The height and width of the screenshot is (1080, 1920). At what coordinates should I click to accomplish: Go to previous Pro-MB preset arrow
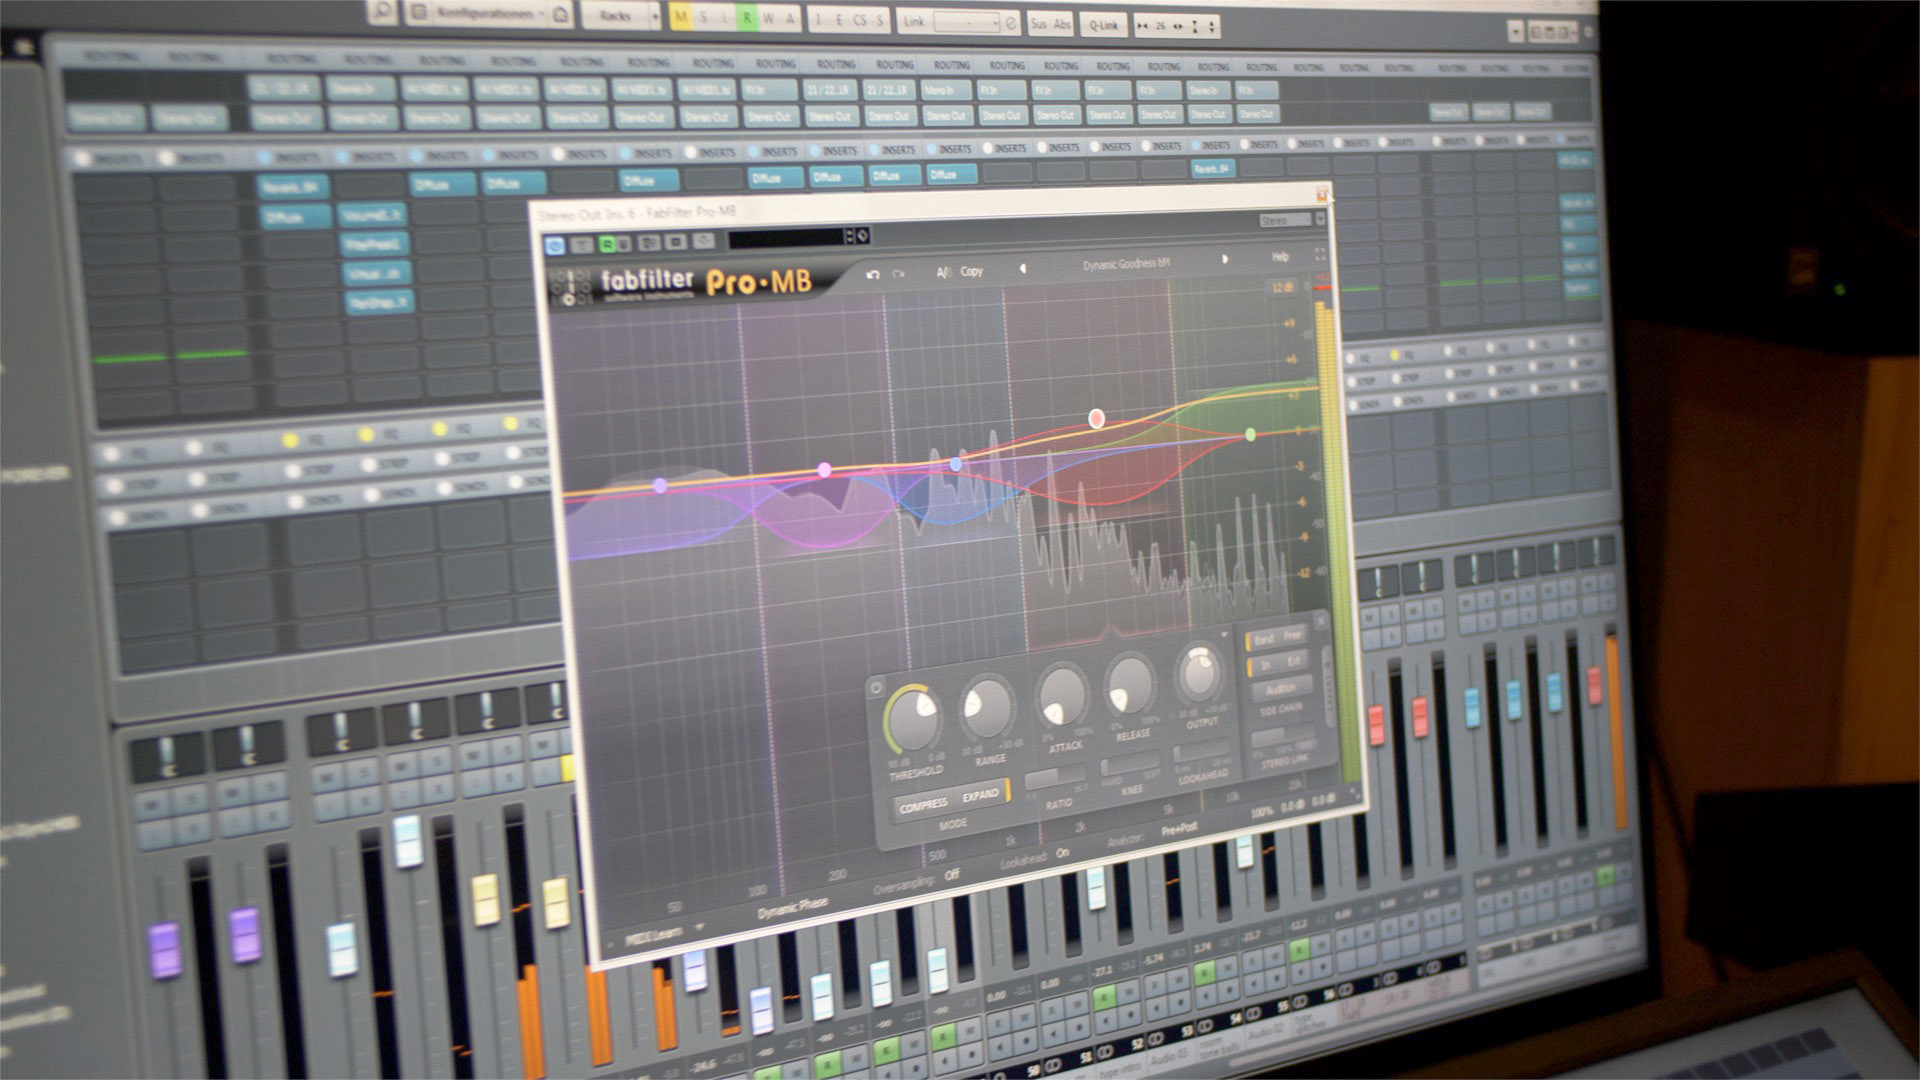point(1022,268)
